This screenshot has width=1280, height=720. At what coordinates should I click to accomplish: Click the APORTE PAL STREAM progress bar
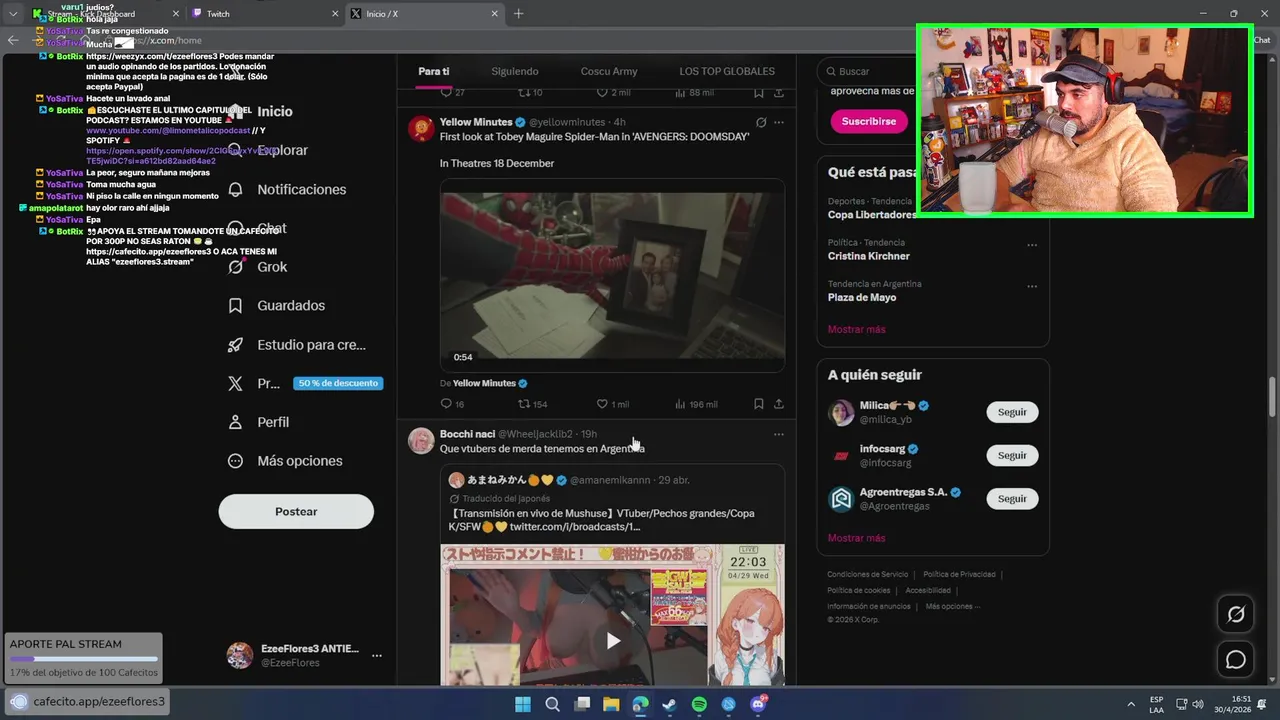83,659
